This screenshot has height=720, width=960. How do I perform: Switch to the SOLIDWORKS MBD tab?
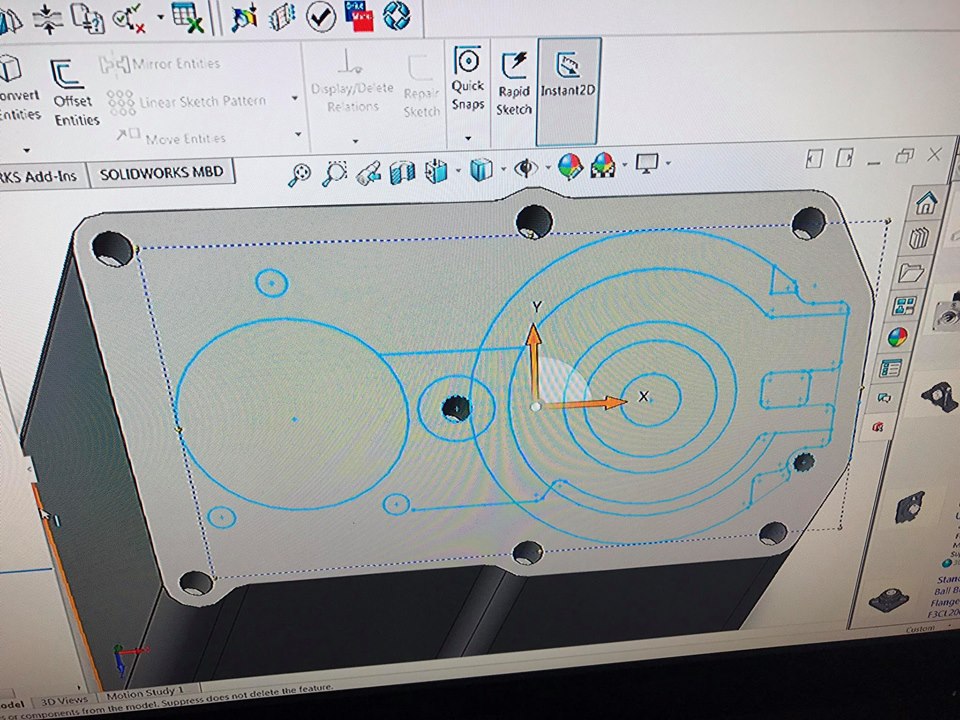coord(161,173)
